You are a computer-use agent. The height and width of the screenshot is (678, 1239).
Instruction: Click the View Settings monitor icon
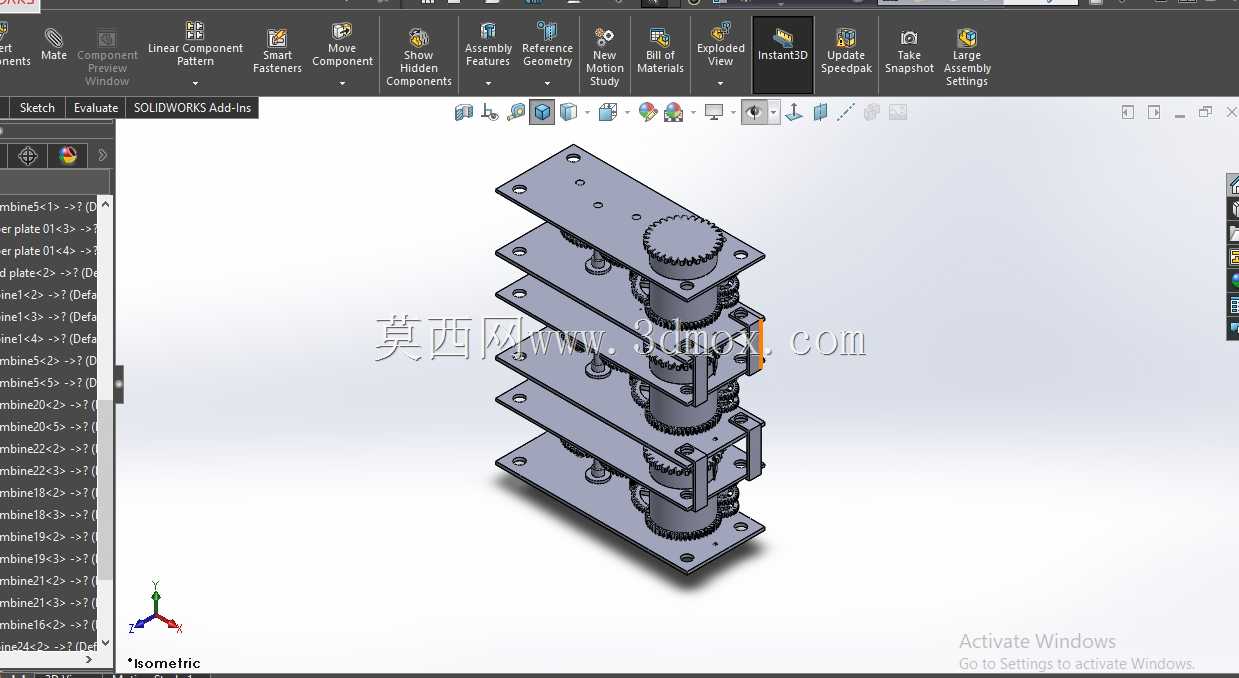point(714,112)
